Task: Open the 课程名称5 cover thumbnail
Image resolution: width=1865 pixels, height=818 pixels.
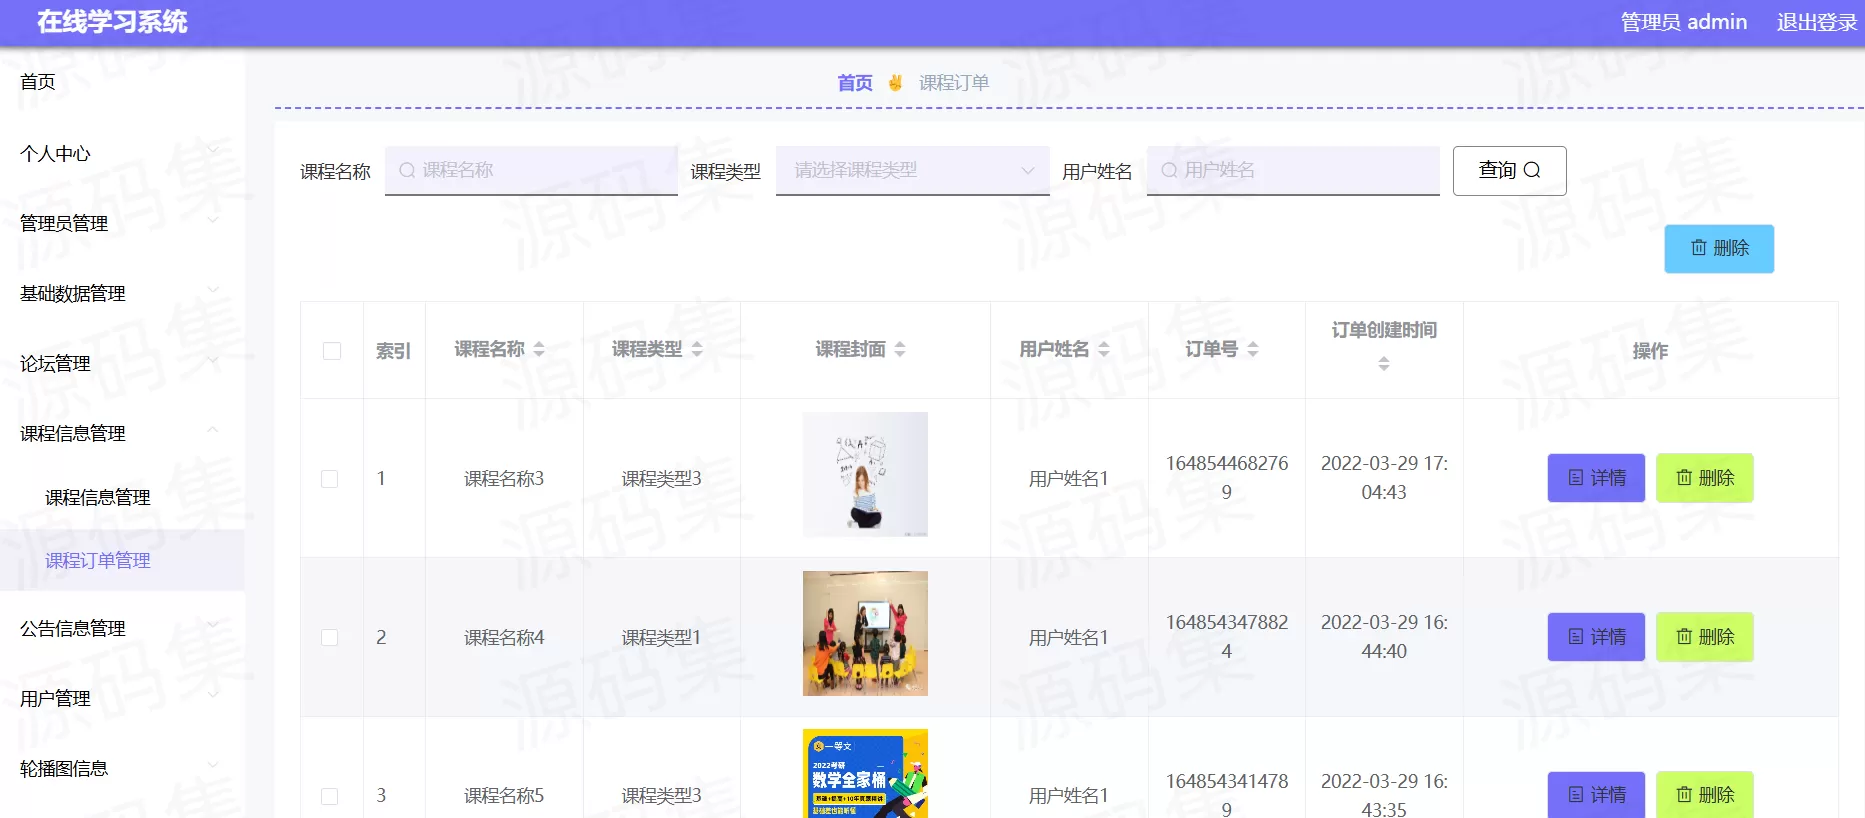Action: tap(865, 774)
